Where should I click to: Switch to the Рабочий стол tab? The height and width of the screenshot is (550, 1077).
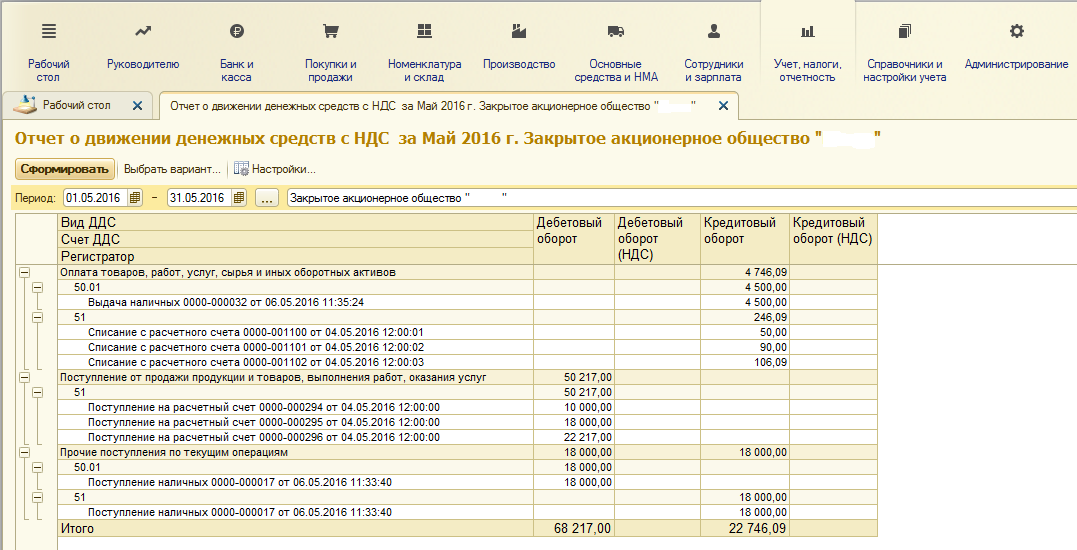[x=76, y=105]
